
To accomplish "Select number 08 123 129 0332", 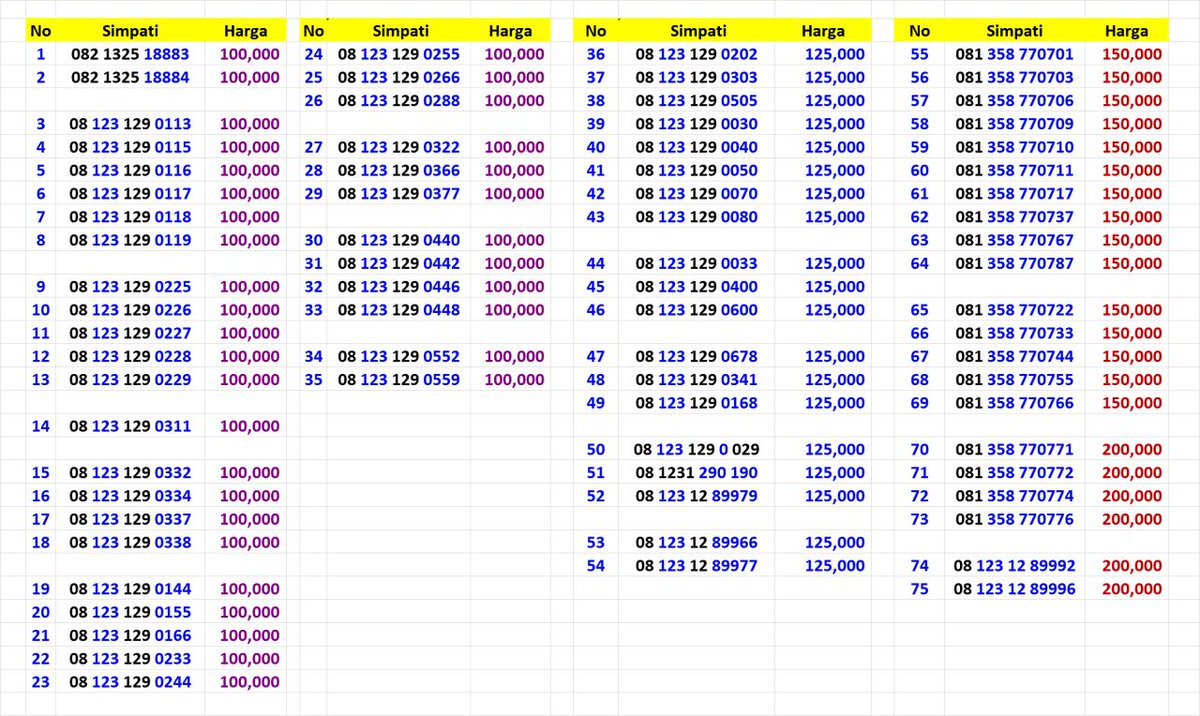I will tap(130, 473).
